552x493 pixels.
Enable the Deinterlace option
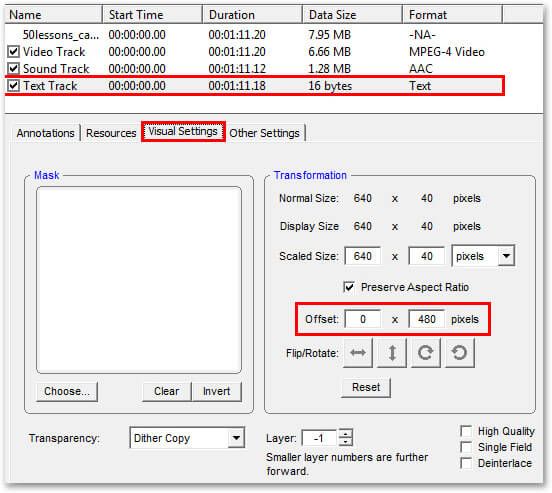tap(466, 463)
